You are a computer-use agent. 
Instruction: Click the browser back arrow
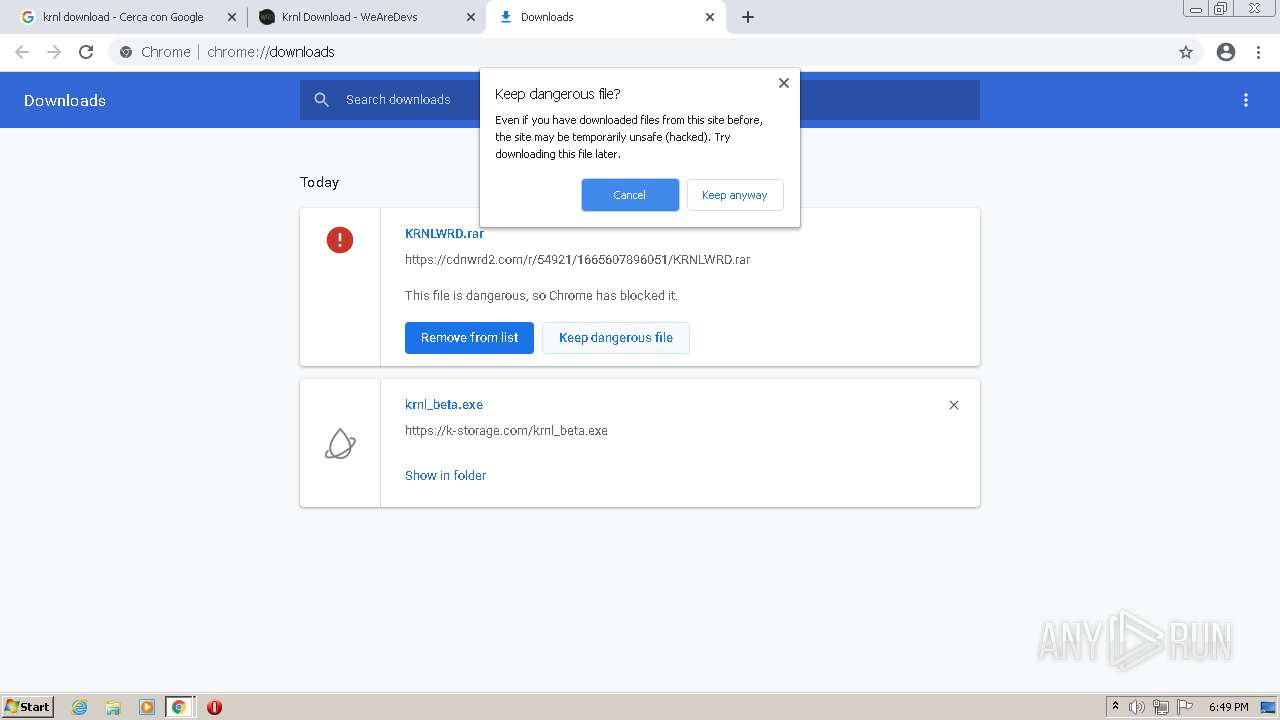pos(22,52)
